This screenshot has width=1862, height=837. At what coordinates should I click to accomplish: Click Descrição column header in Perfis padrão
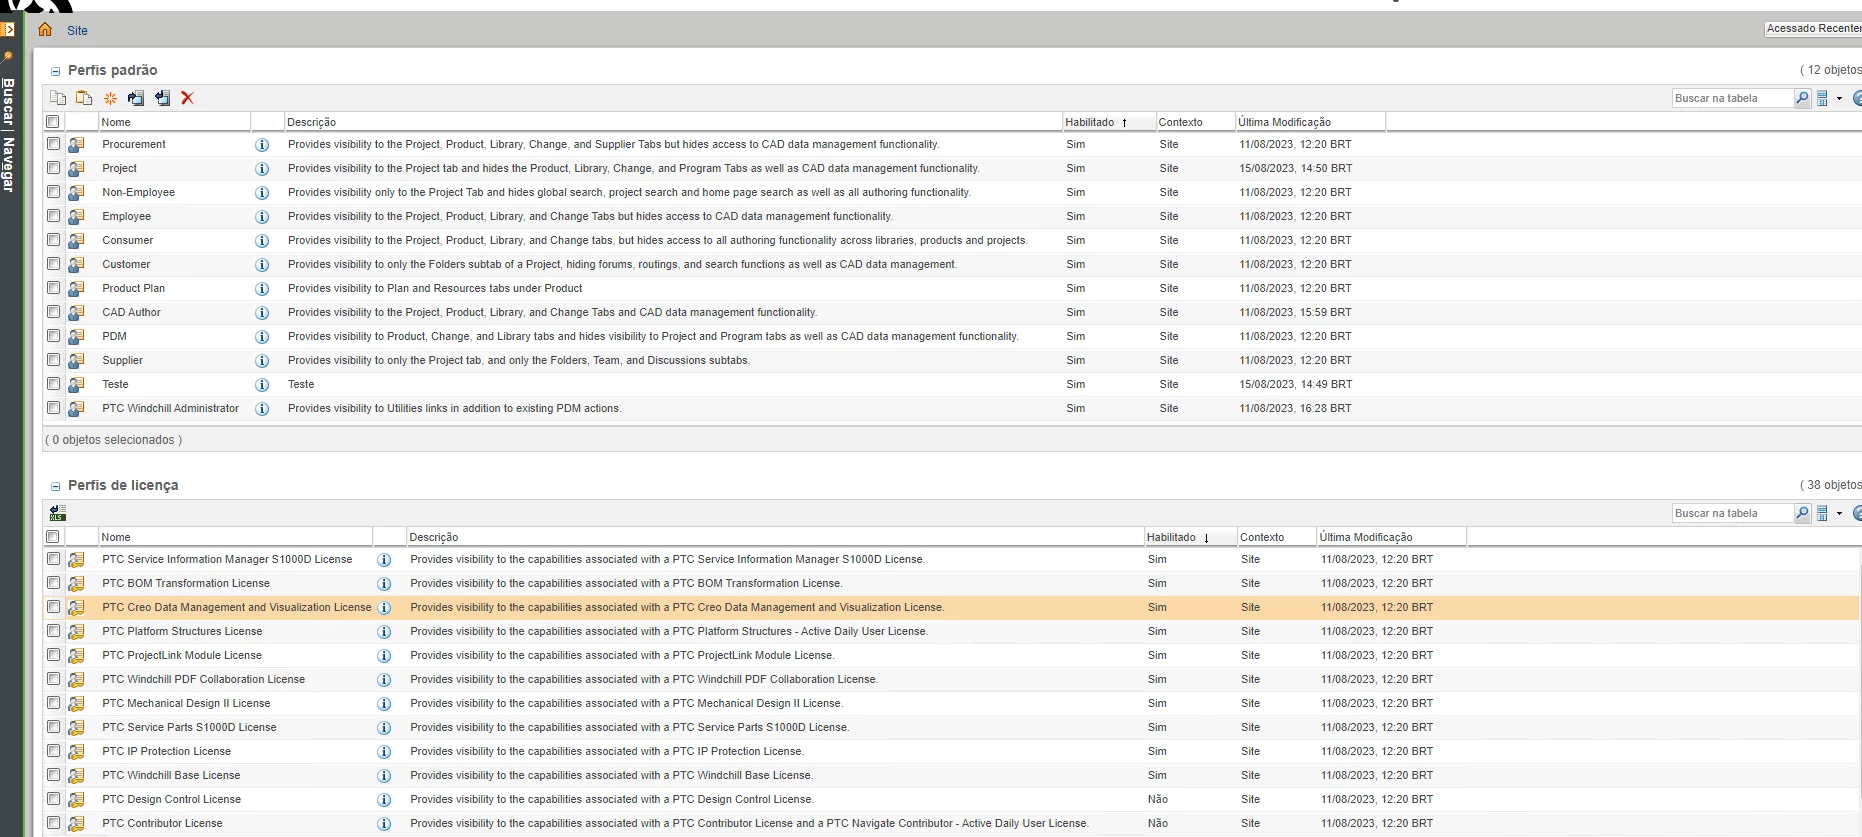673,122
